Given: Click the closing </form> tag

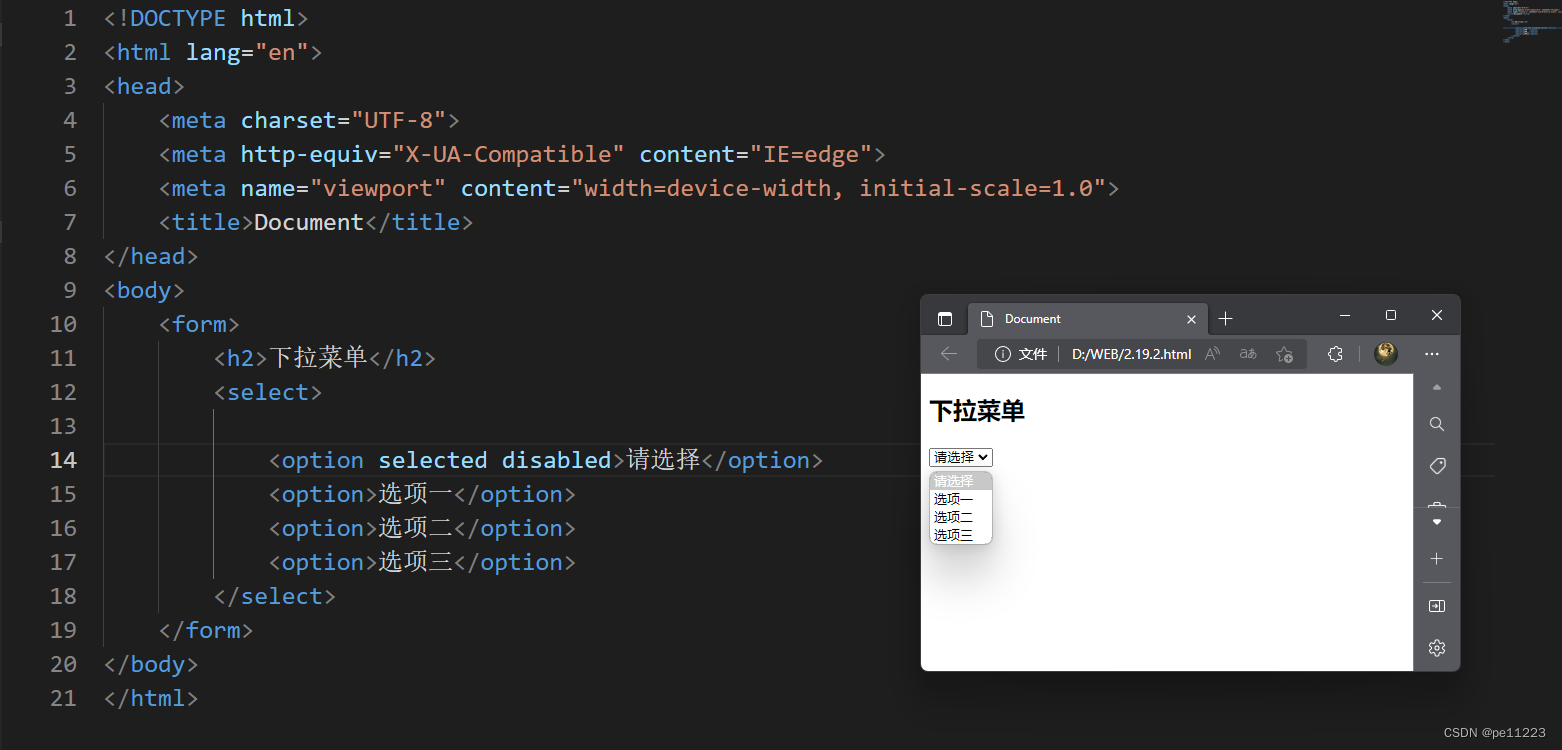Looking at the screenshot, I should [206, 630].
